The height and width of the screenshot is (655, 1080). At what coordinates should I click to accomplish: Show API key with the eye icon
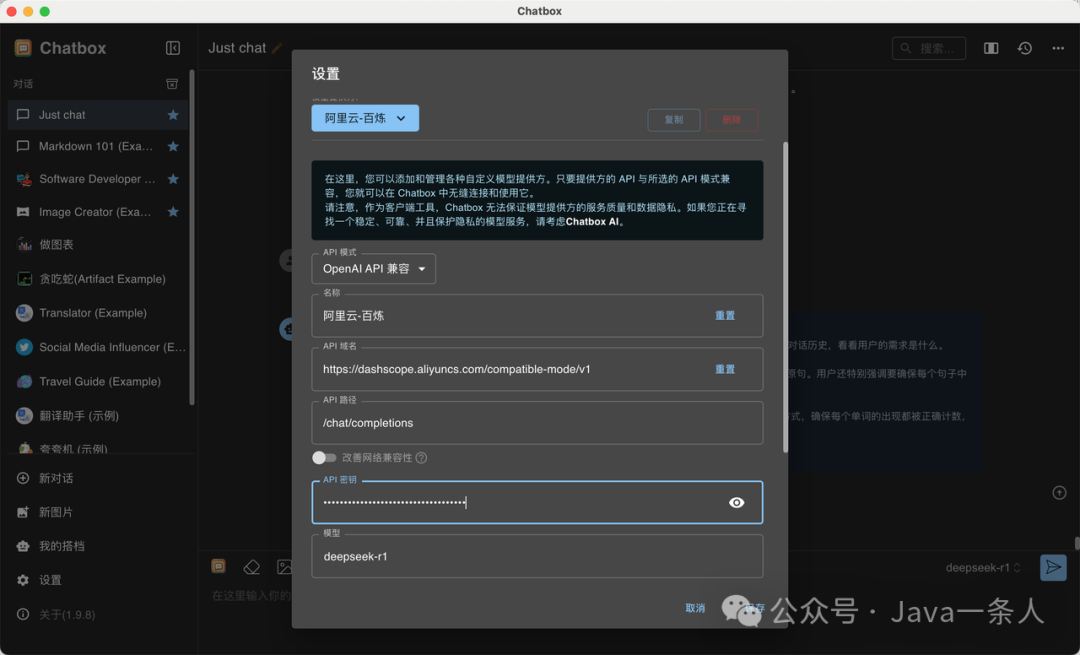736,503
